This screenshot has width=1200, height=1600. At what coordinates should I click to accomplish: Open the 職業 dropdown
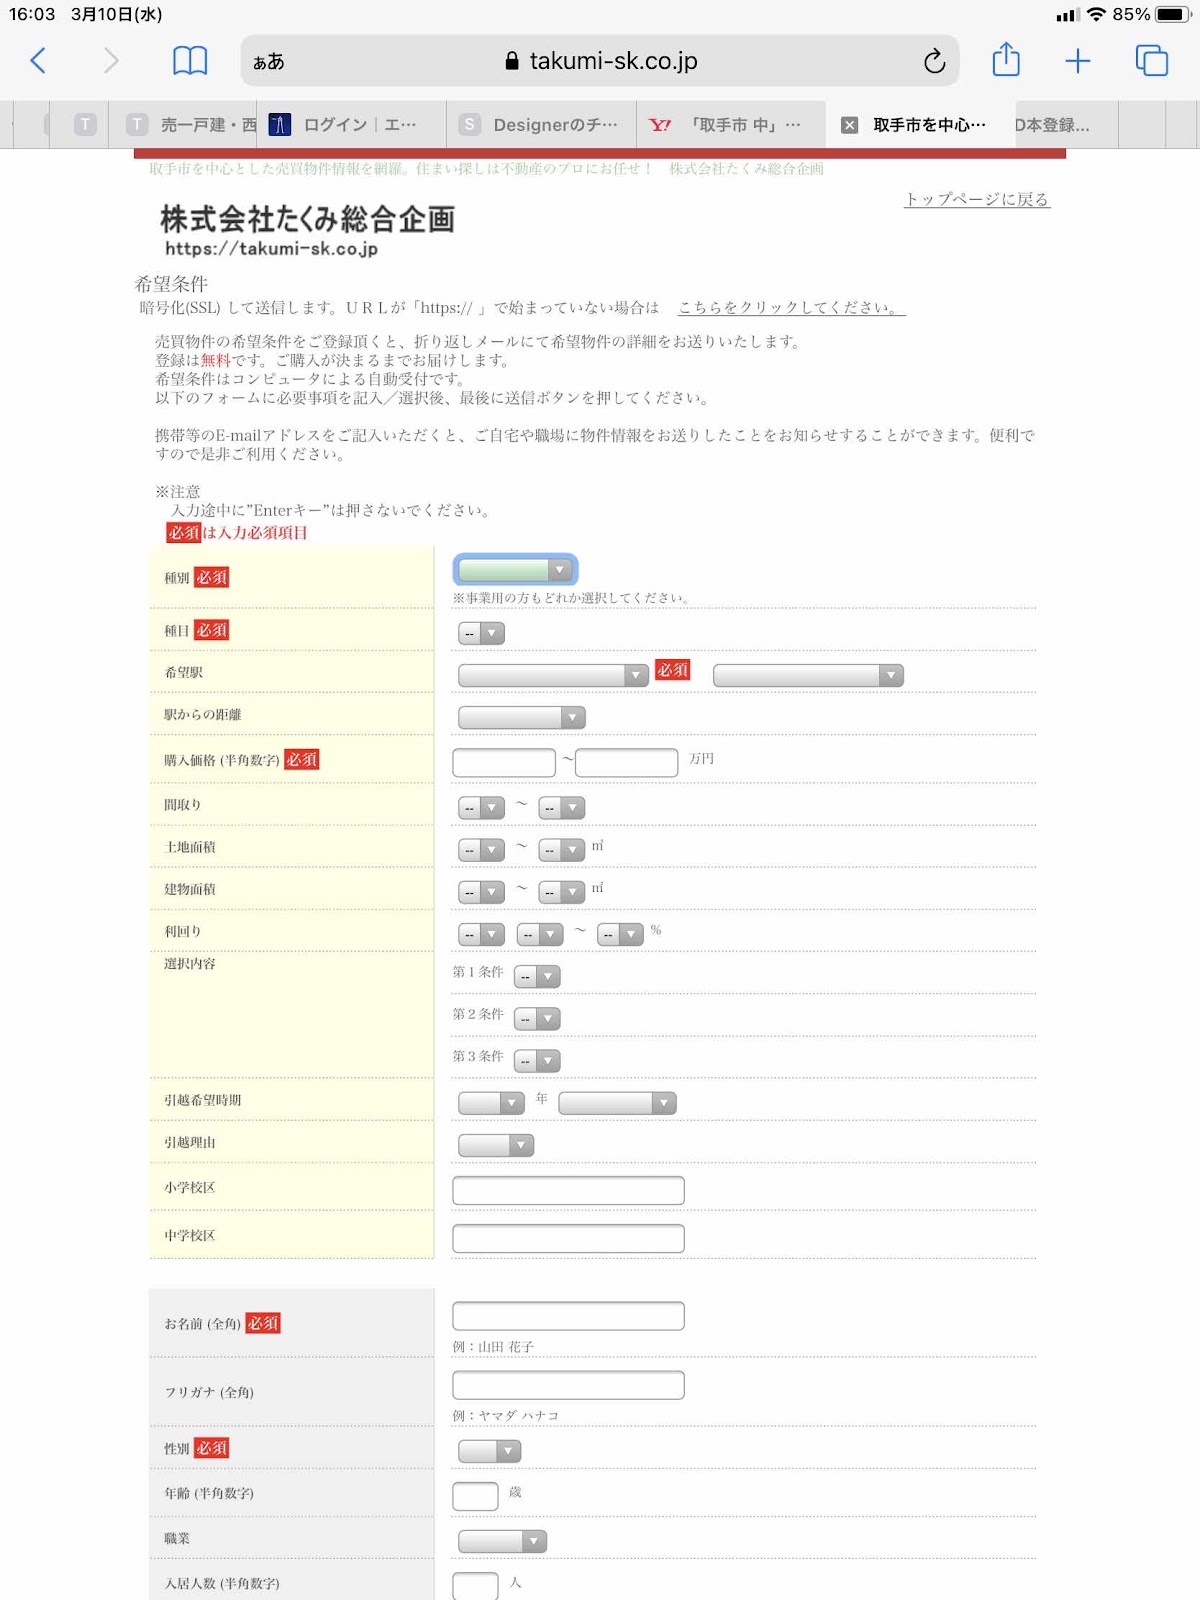click(x=502, y=1541)
